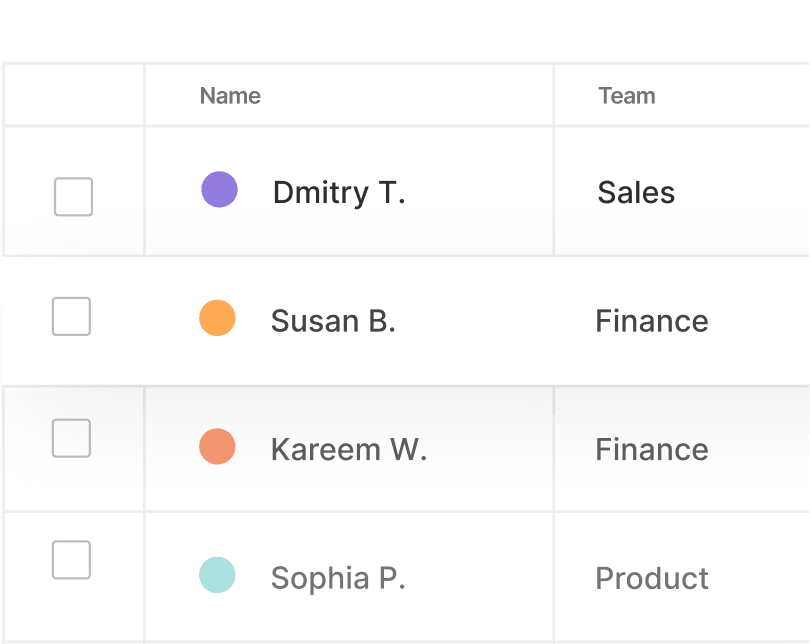Open the Susan B. name link
The image size is (810, 644).
pyautogui.click(x=333, y=321)
